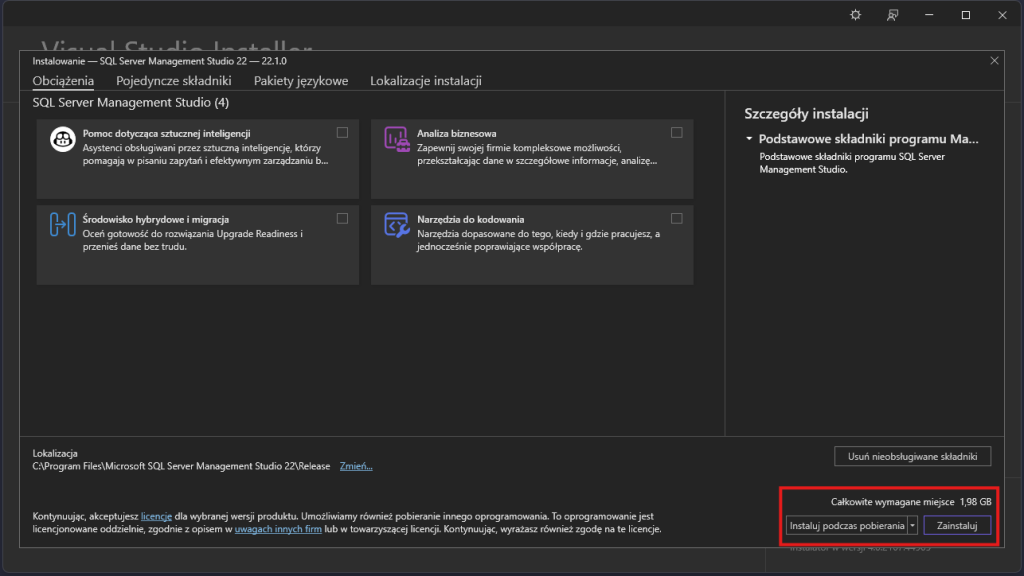
Task: Collapse Podstawowe składniki programu details section
Action: tap(749, 139)
